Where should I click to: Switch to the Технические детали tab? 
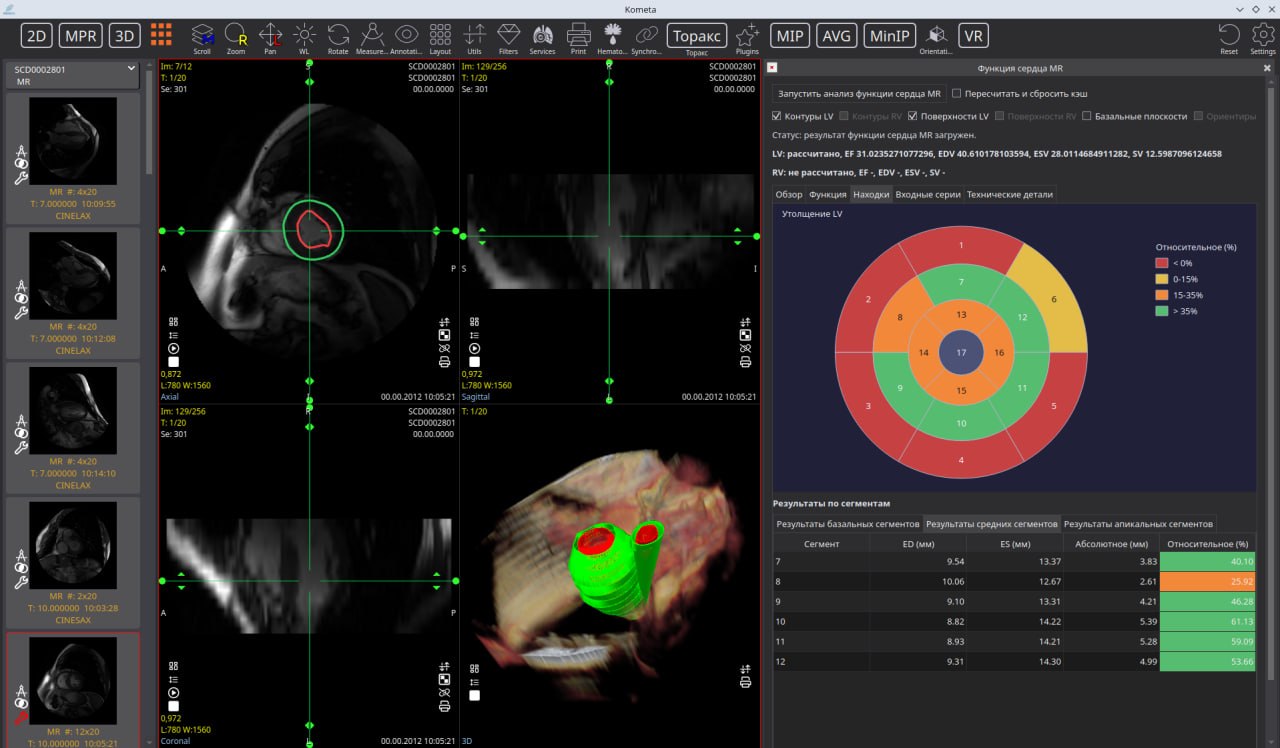1008,194
